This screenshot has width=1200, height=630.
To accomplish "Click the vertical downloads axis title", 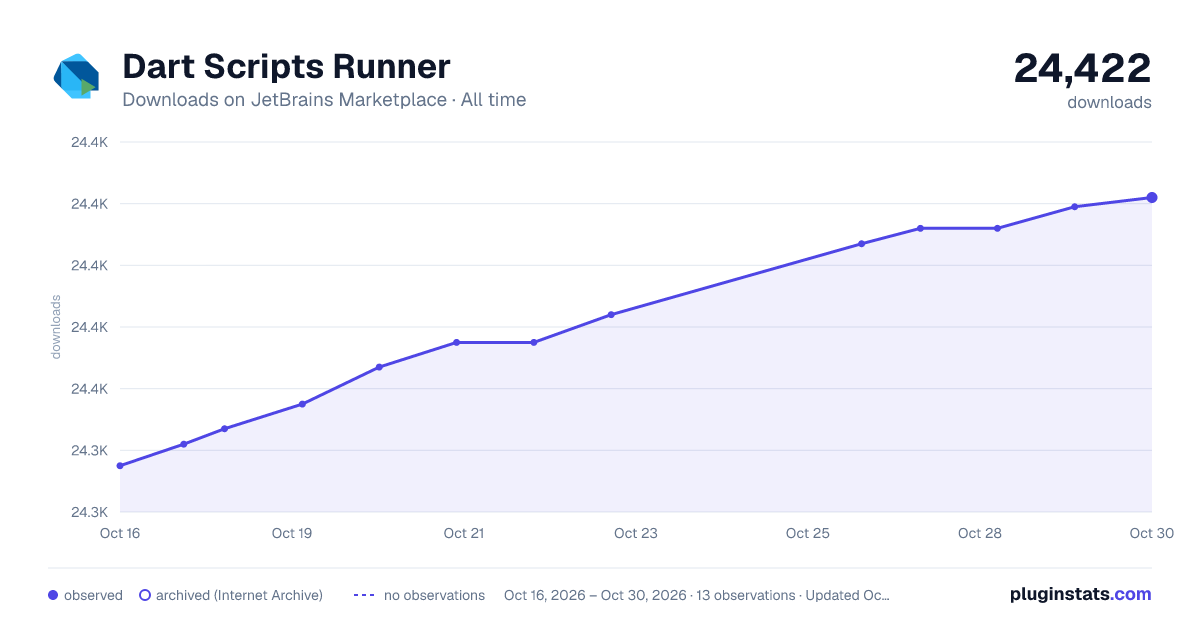I will click(56, 327).
